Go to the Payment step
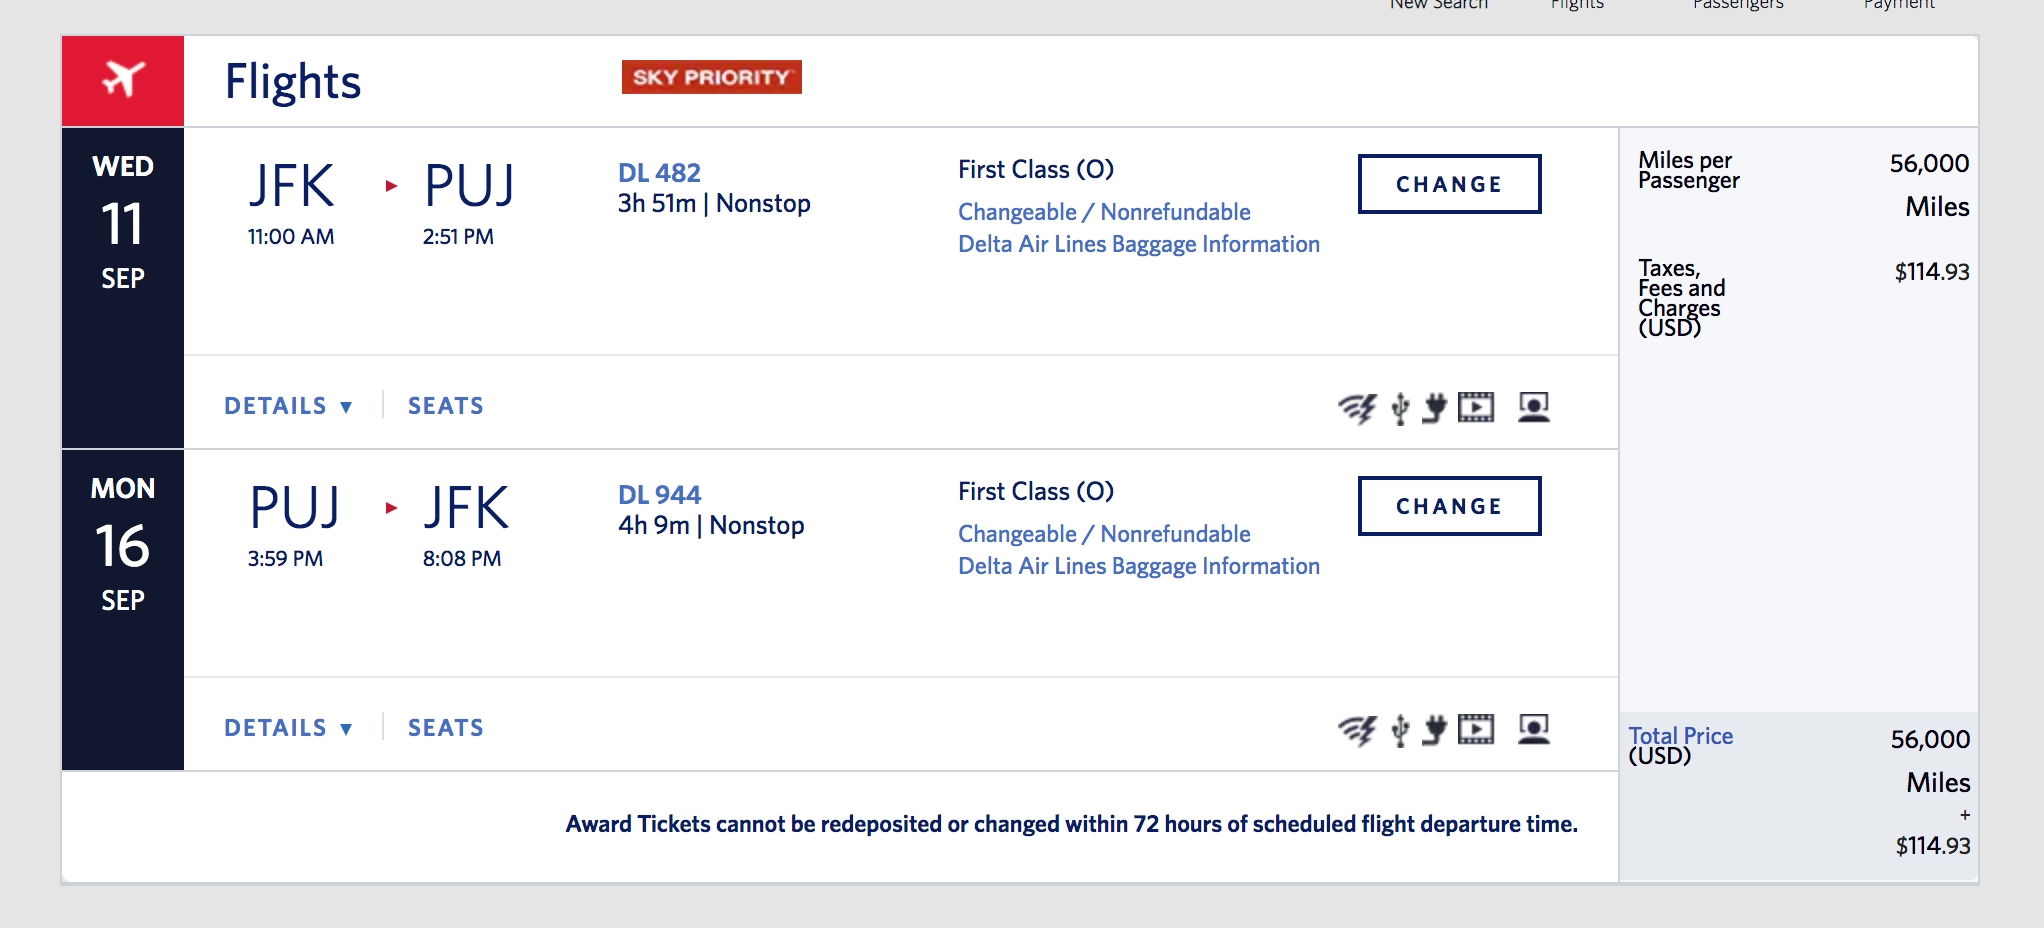The height and width of the screenshot is (928, 2044). tap(1898, 5)
